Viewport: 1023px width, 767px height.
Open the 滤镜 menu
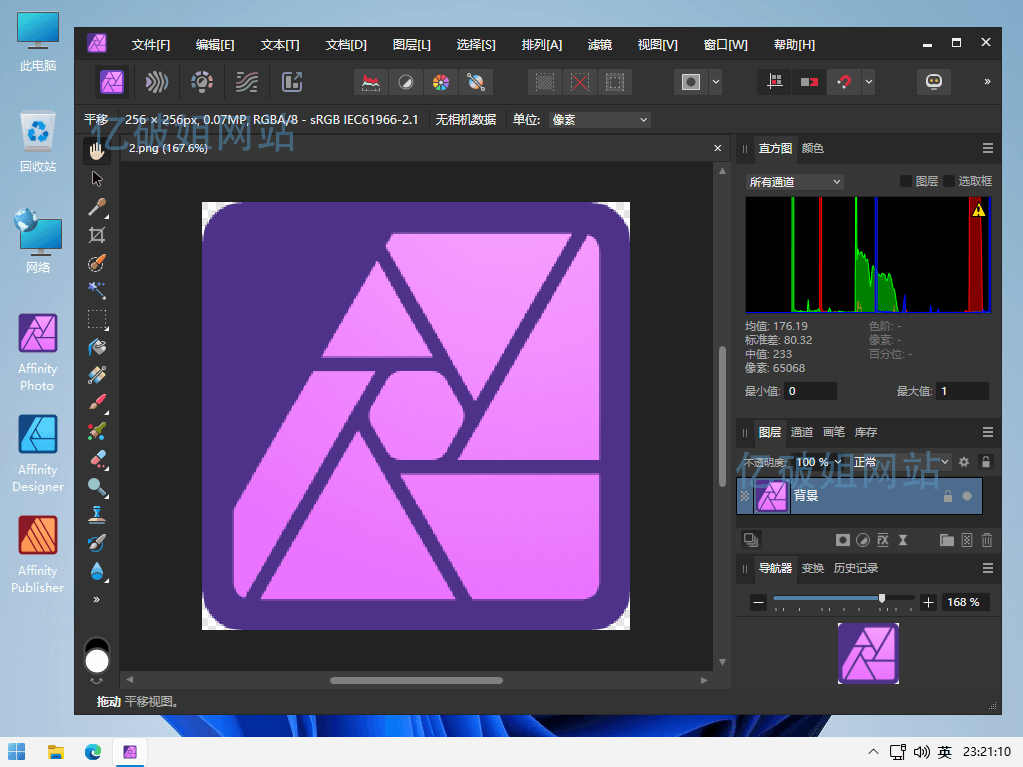pos(599,45)
